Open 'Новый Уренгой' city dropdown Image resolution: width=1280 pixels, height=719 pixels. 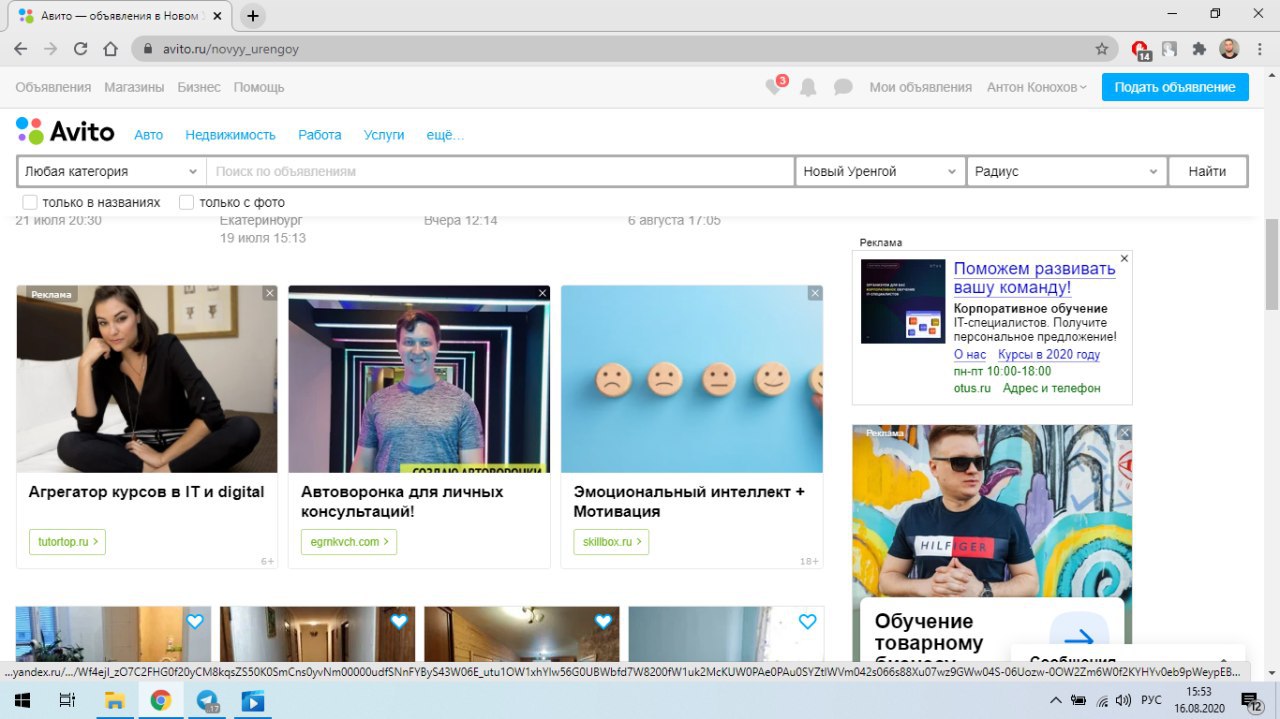click(880, 171)
